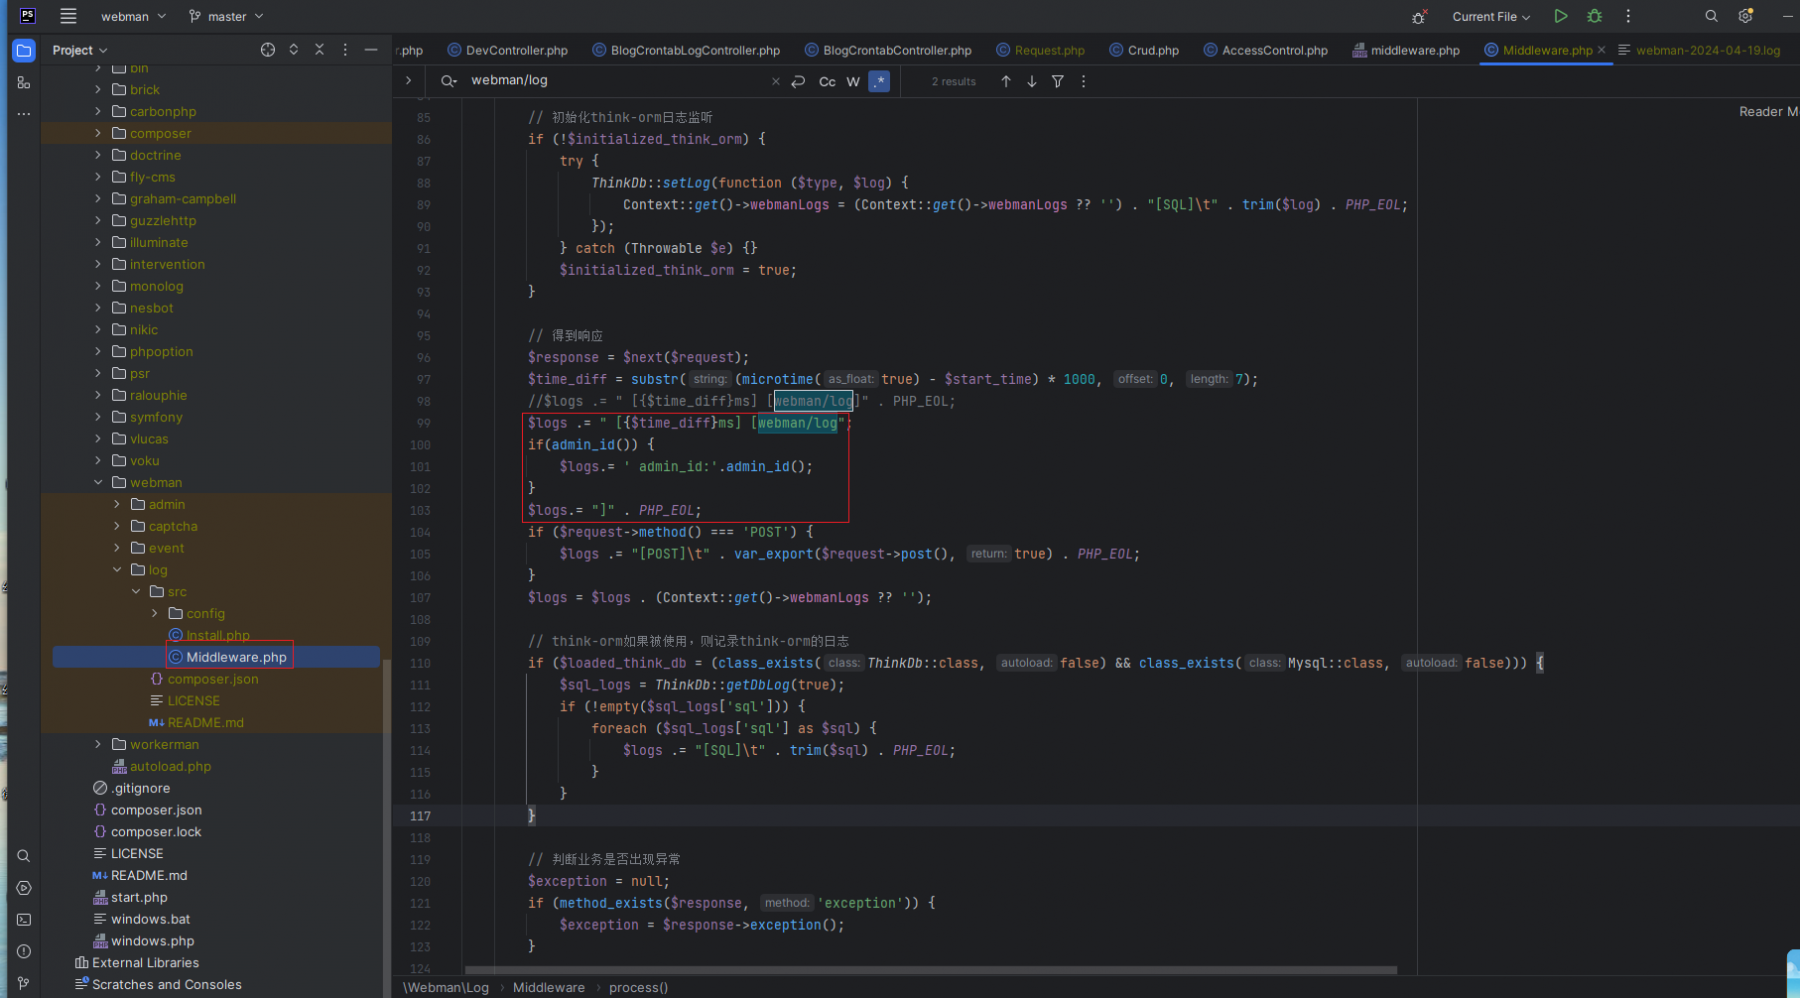
Task: Expand the workerman folder
Action: pyautogui.click(x=98, y=744)
